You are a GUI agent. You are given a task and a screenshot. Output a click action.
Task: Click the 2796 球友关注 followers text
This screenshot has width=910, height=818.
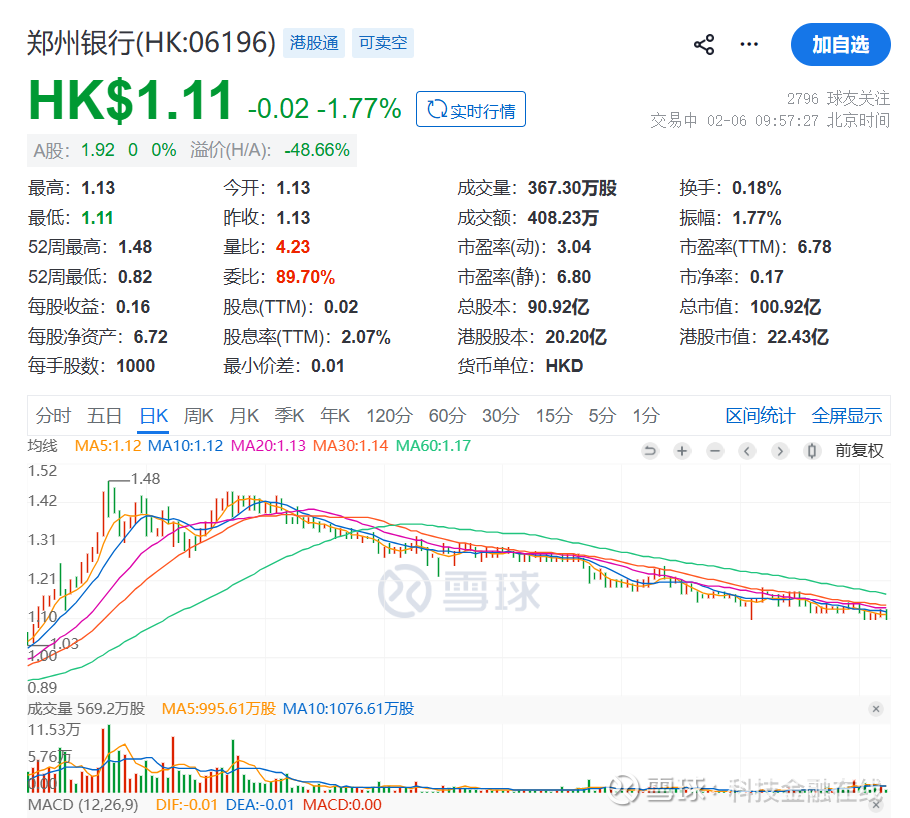pyautogui.click(x=838, y=98)
